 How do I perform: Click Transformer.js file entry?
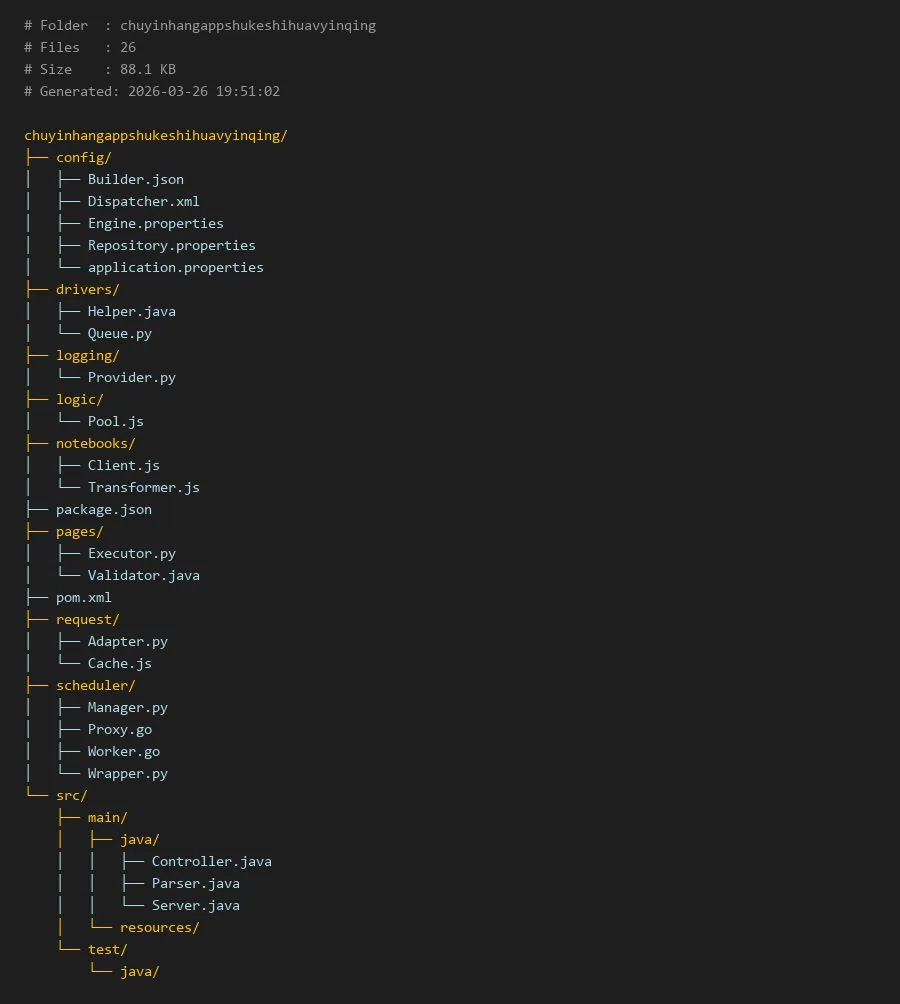(143, 487)
